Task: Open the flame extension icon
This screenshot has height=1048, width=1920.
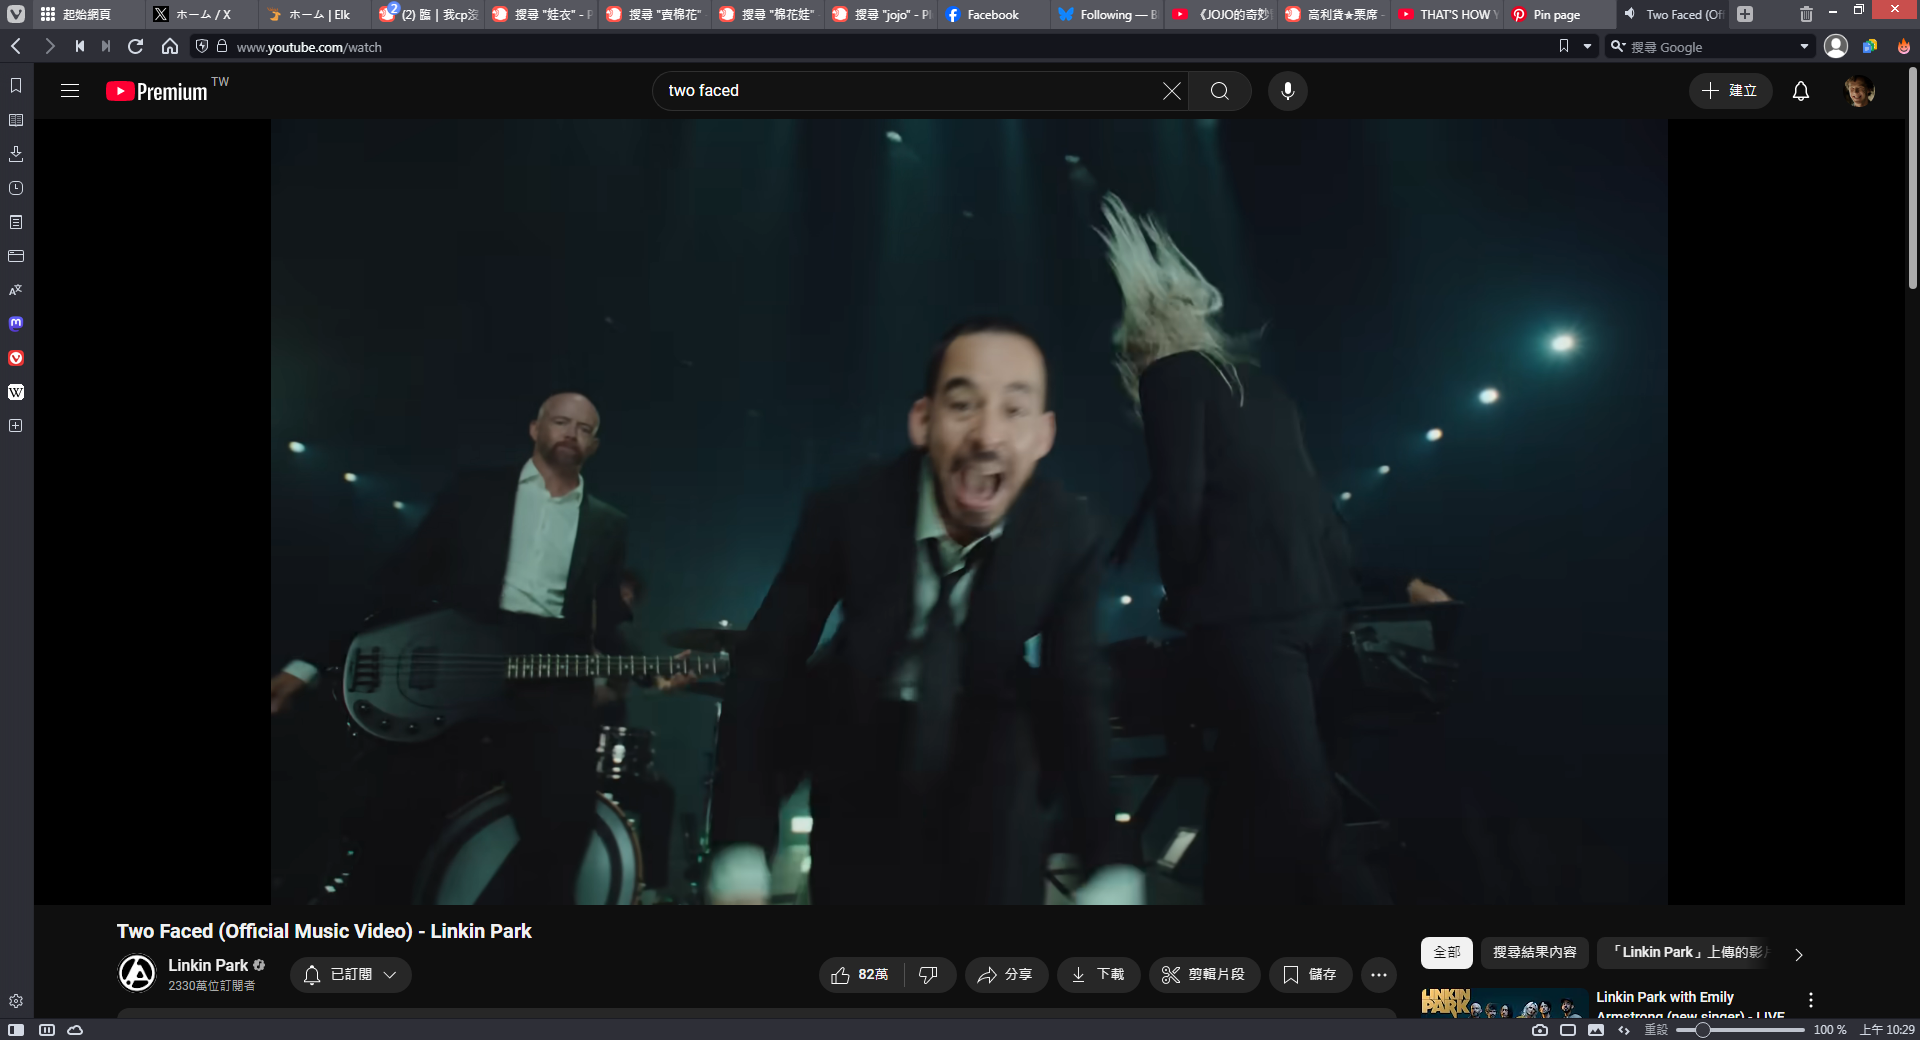Action: [1903, 46]
